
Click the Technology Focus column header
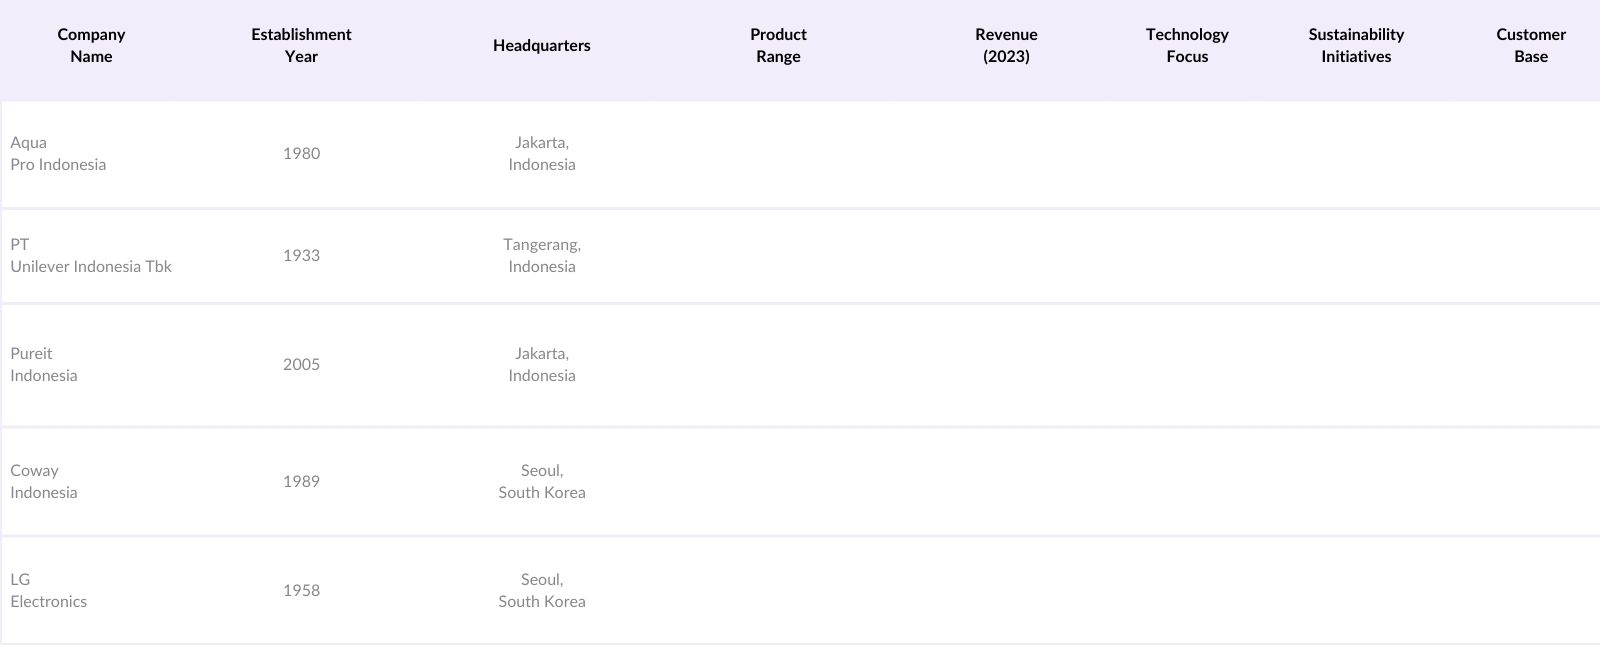pyautogui.click(x=1187, y=46)
